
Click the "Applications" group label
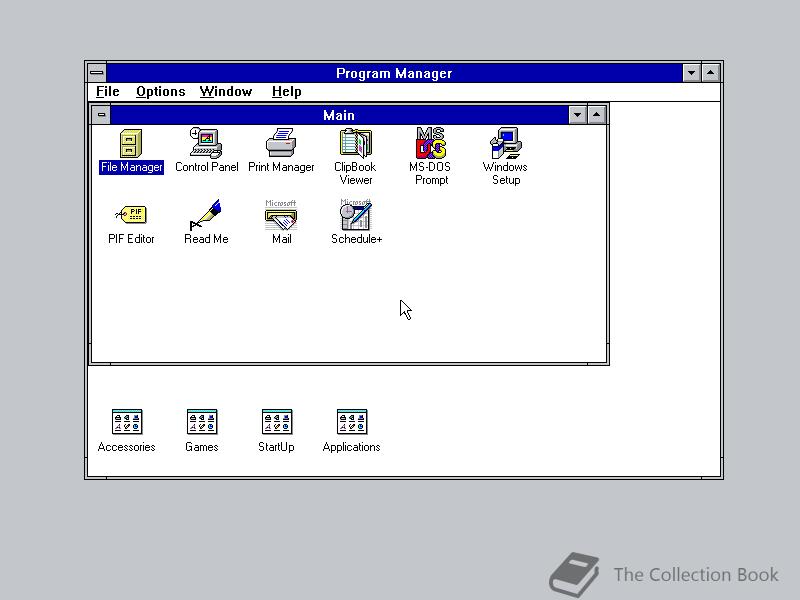352,447
